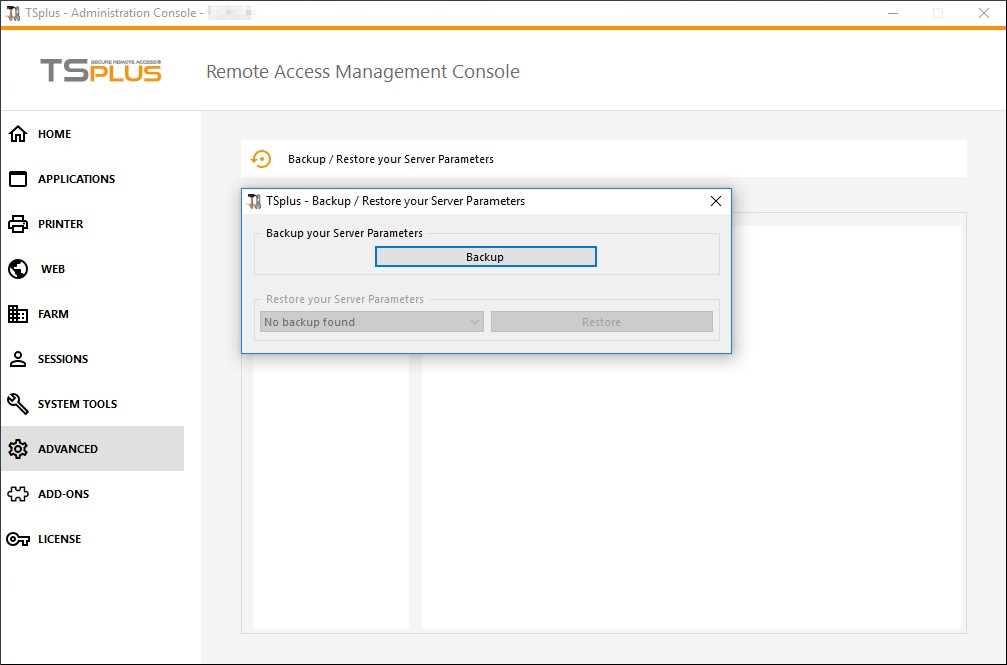Open the 'No backup found' dropdown
This screenshot has height=665, width=1007.
coord(370,321)
